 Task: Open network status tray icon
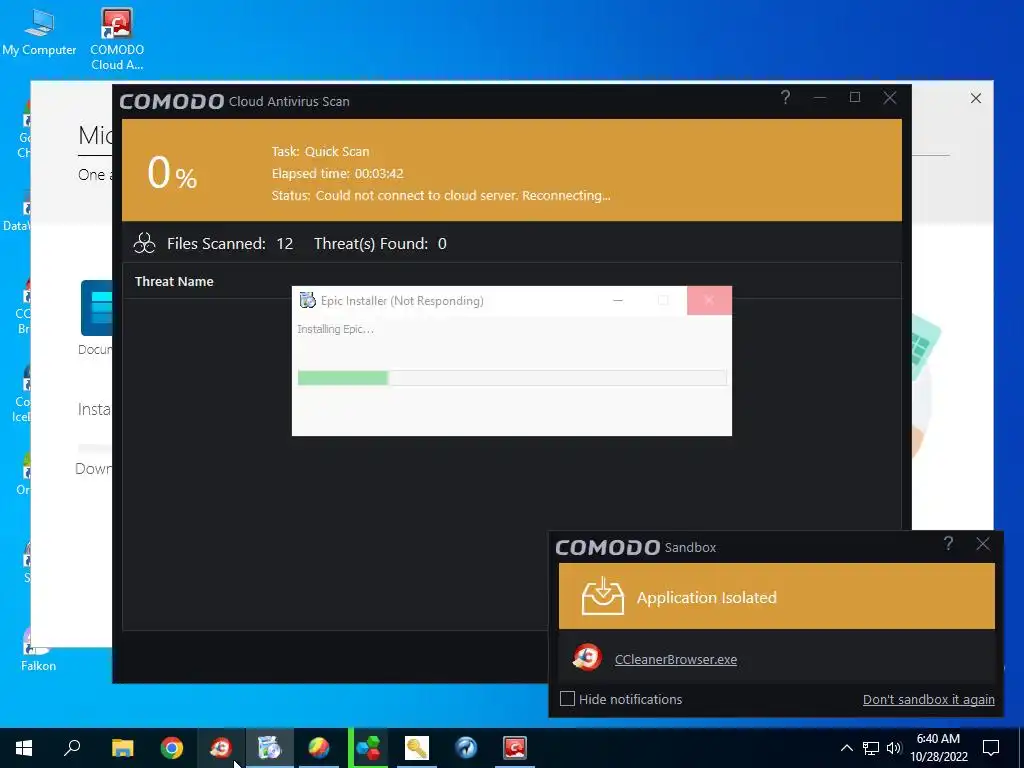(x=871, y=748)
